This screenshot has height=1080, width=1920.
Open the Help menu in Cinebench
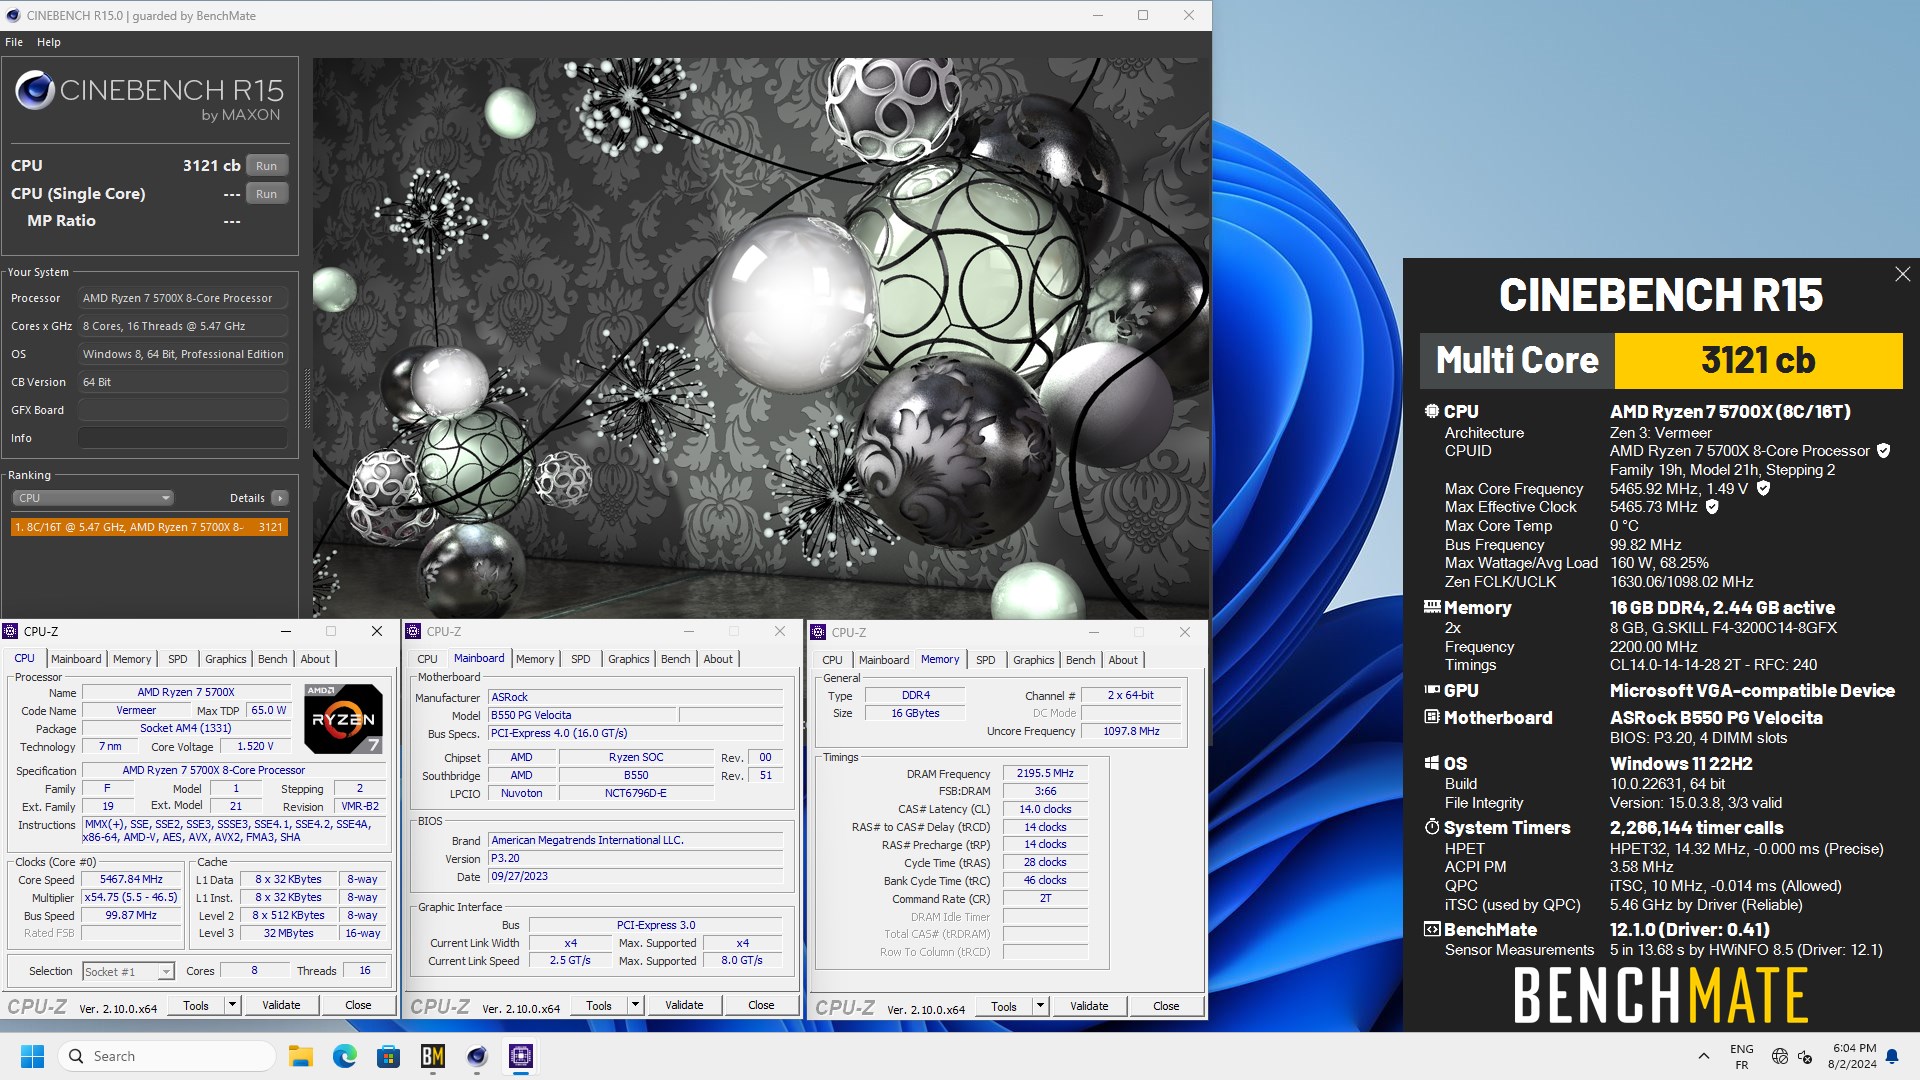click(48, 42)
